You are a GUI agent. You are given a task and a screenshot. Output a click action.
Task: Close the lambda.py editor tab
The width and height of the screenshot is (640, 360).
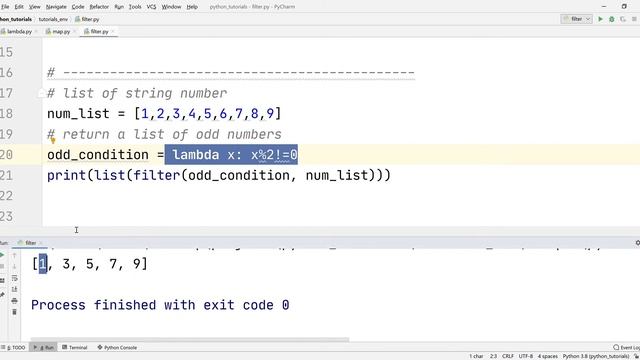point(36,31)
